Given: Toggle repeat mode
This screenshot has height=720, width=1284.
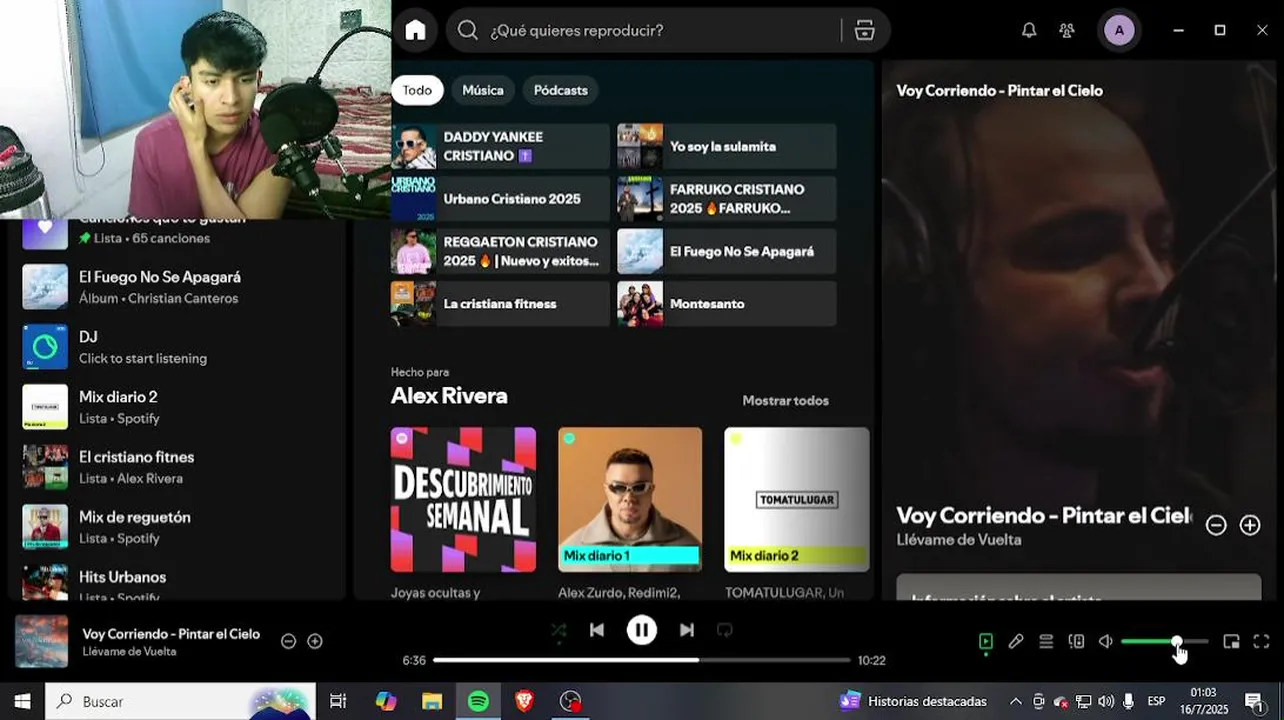Looking at the screenshot, I should (x=725, y=630).
